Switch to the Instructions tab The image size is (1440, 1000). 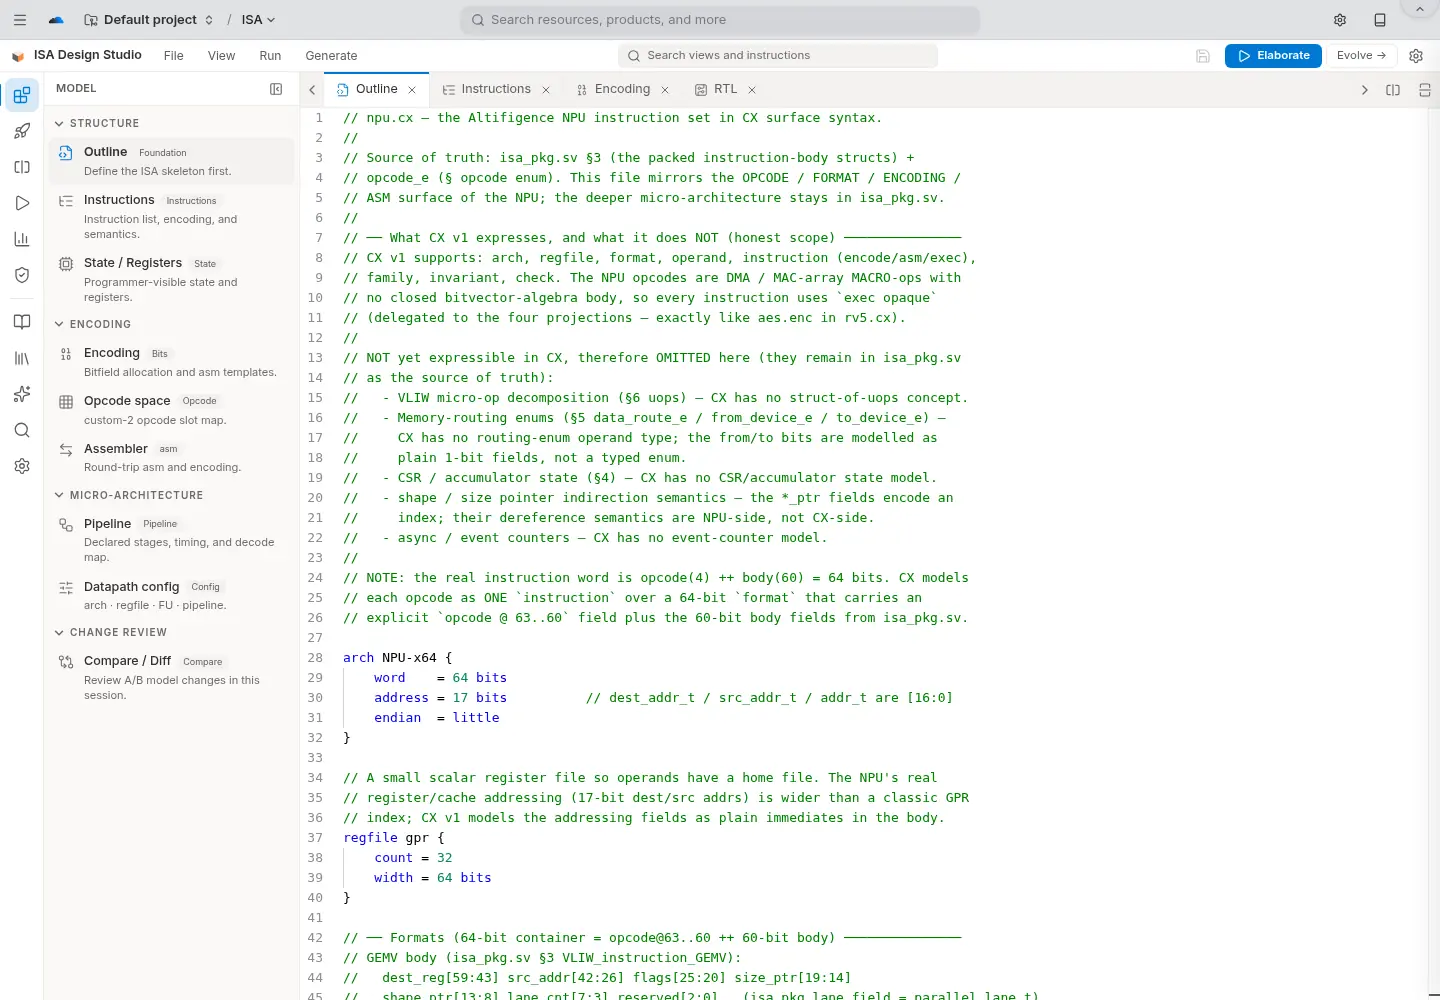pyautogui.click(x=496, y=89)
